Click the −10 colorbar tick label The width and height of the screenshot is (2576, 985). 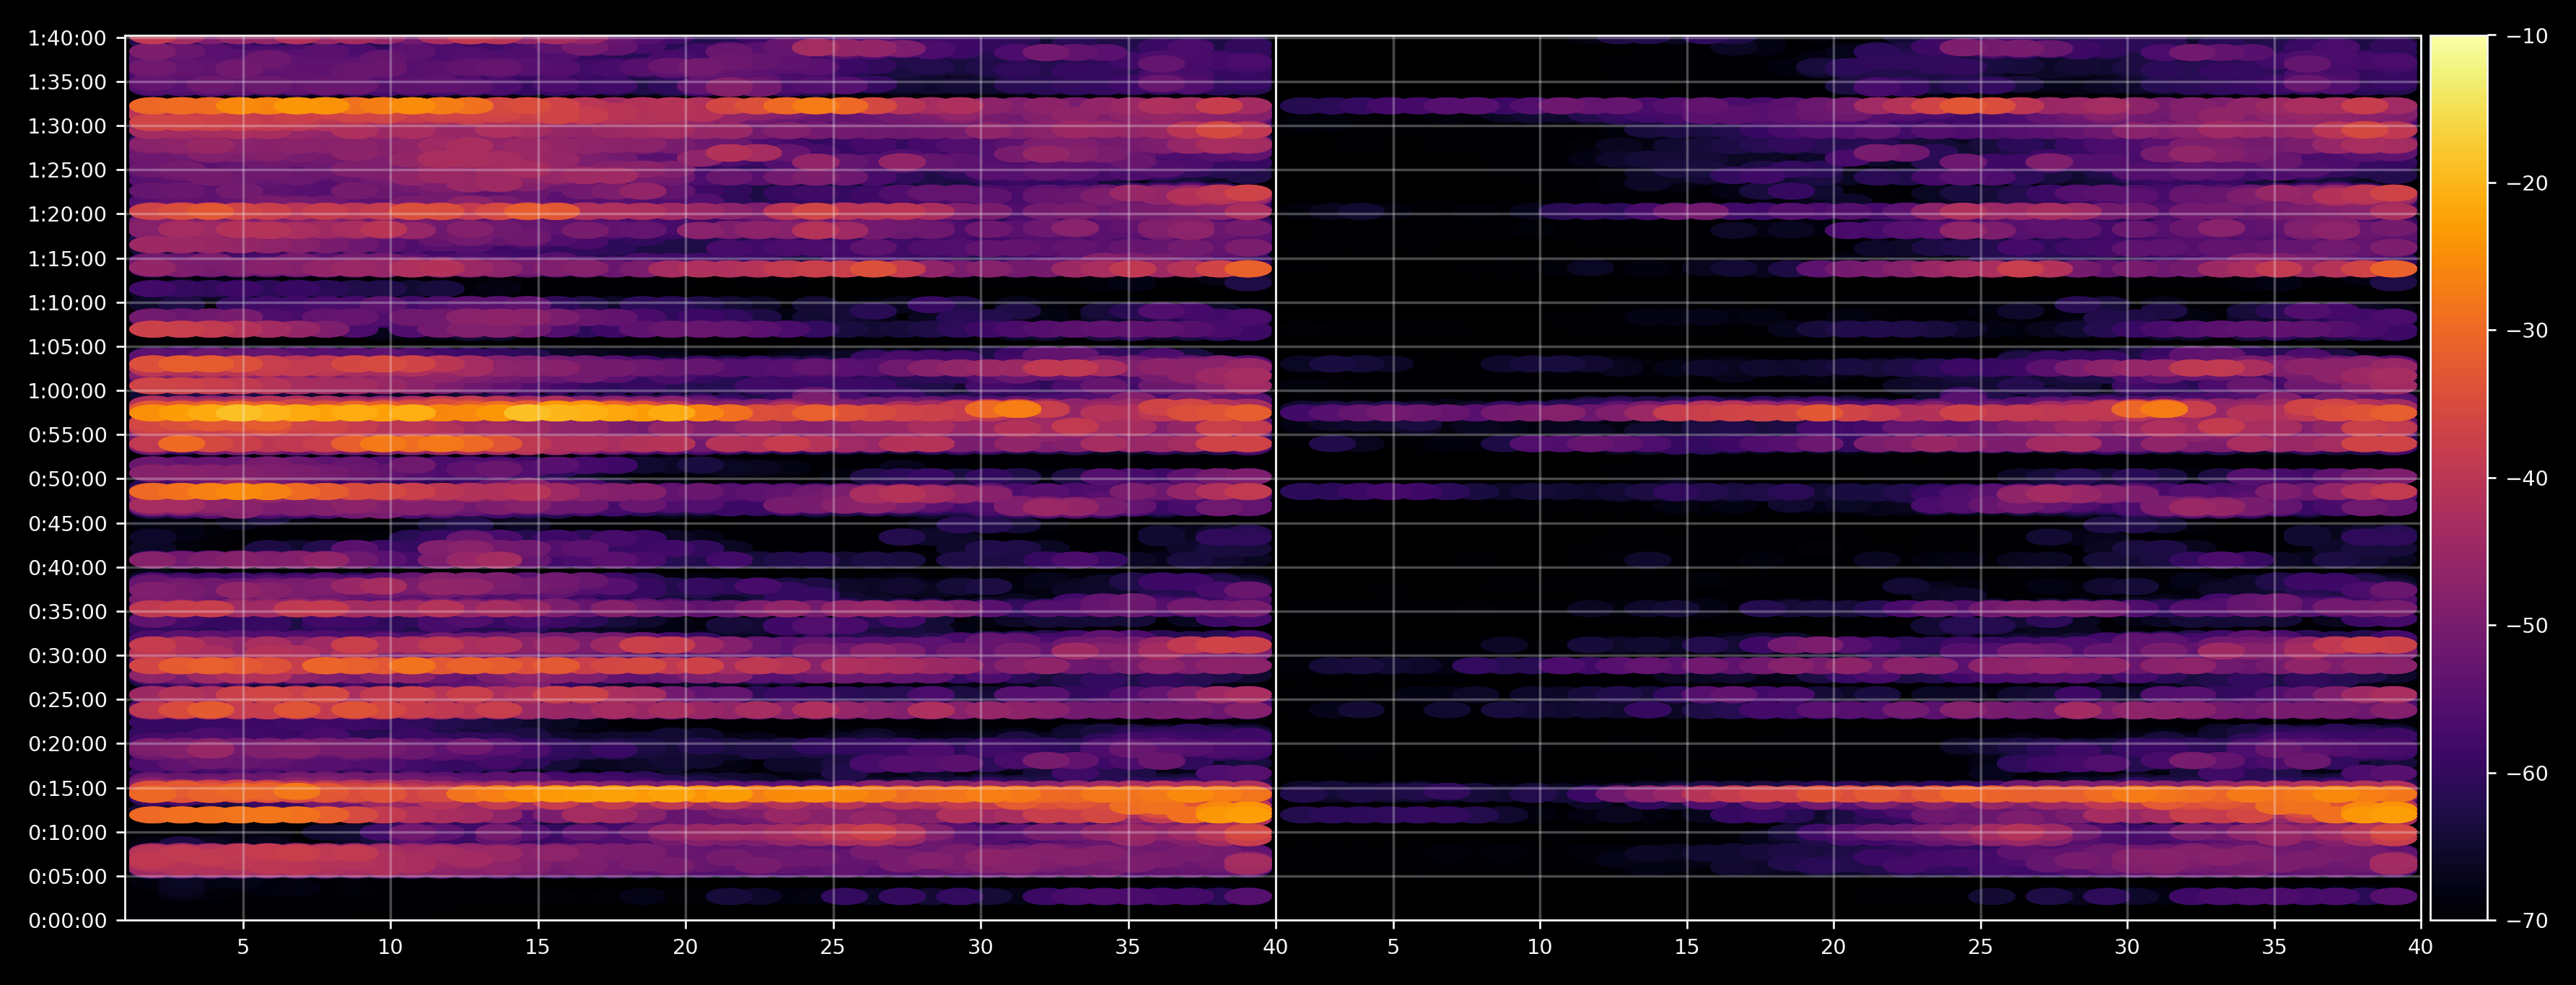(2528, 36)
